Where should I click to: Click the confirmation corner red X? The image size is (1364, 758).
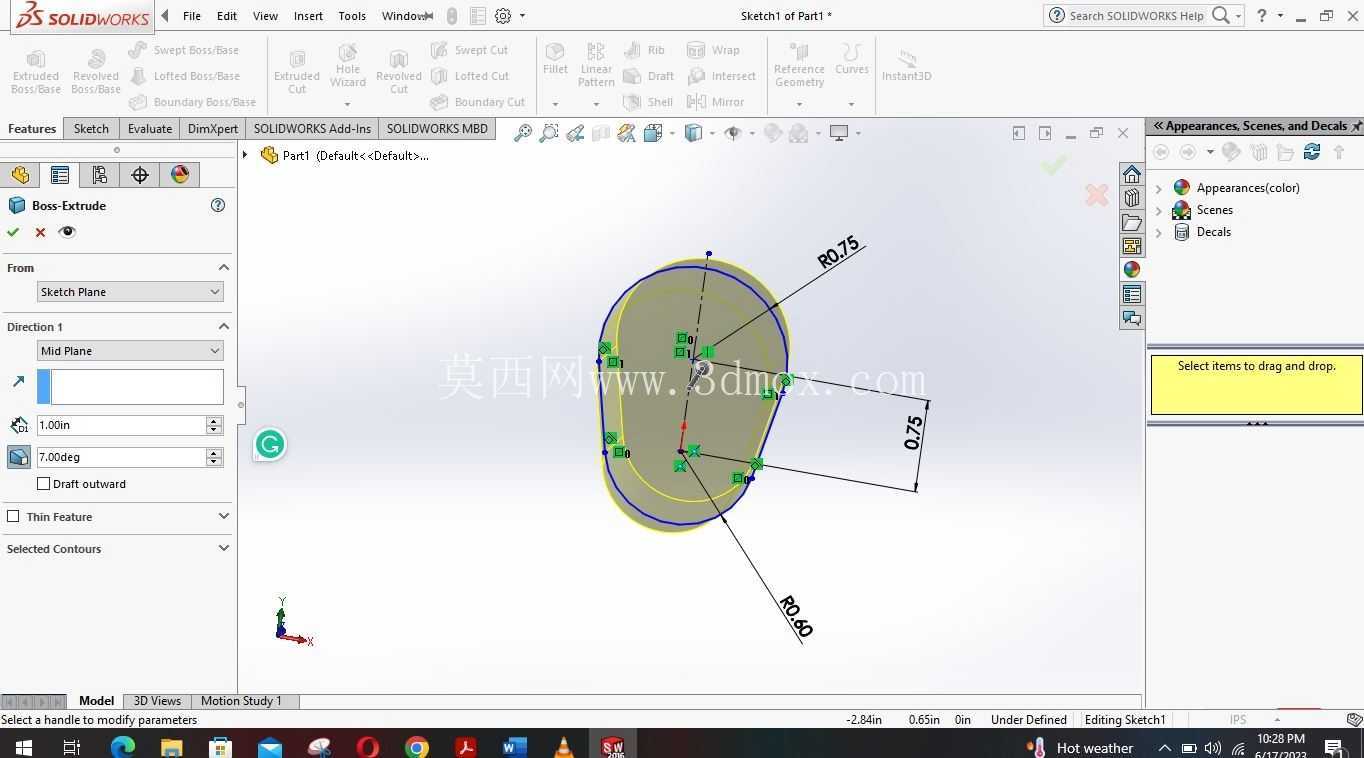[1096, 195]
